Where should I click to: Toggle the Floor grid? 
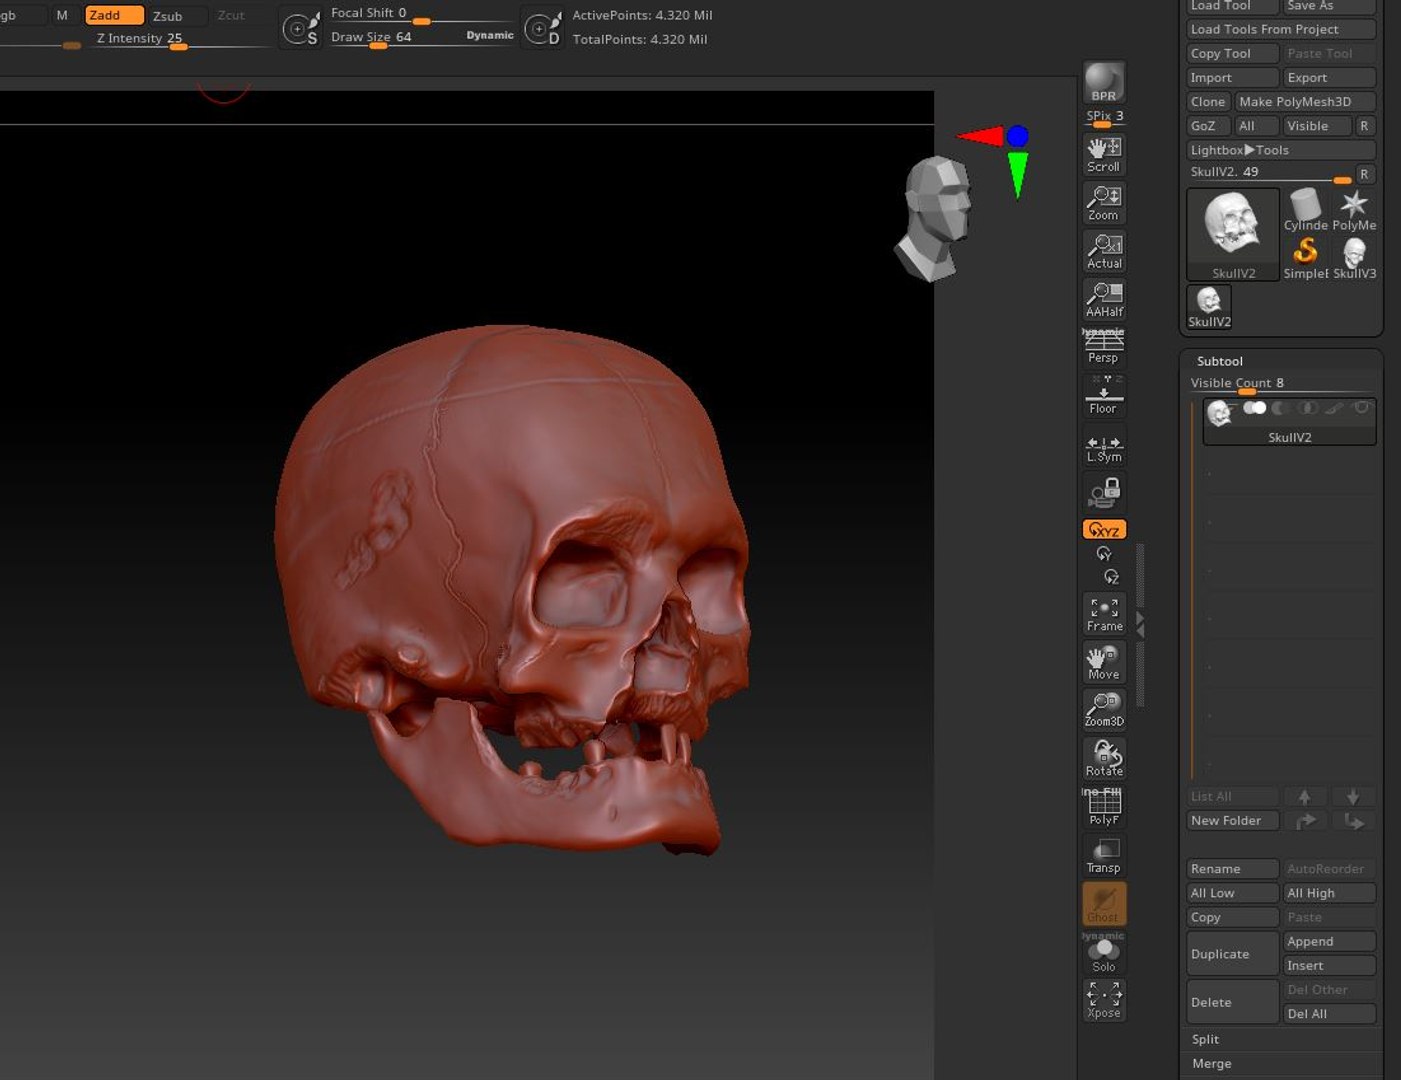pyautogui.click(x=1104, y=396)
